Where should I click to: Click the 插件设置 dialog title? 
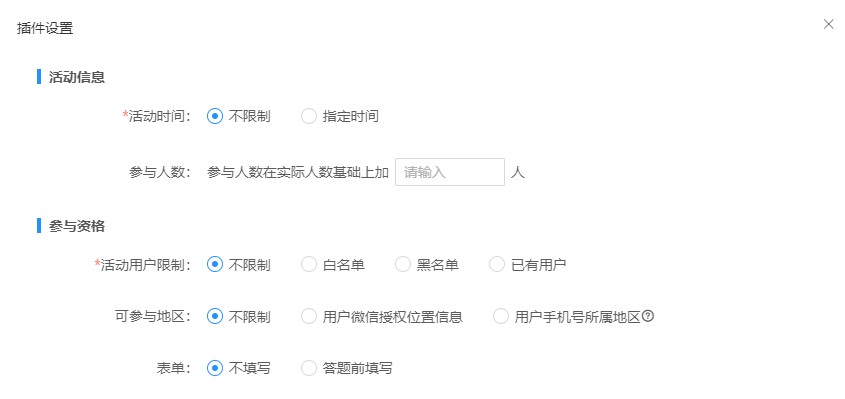pyautogui.click(x=45, y=29)
